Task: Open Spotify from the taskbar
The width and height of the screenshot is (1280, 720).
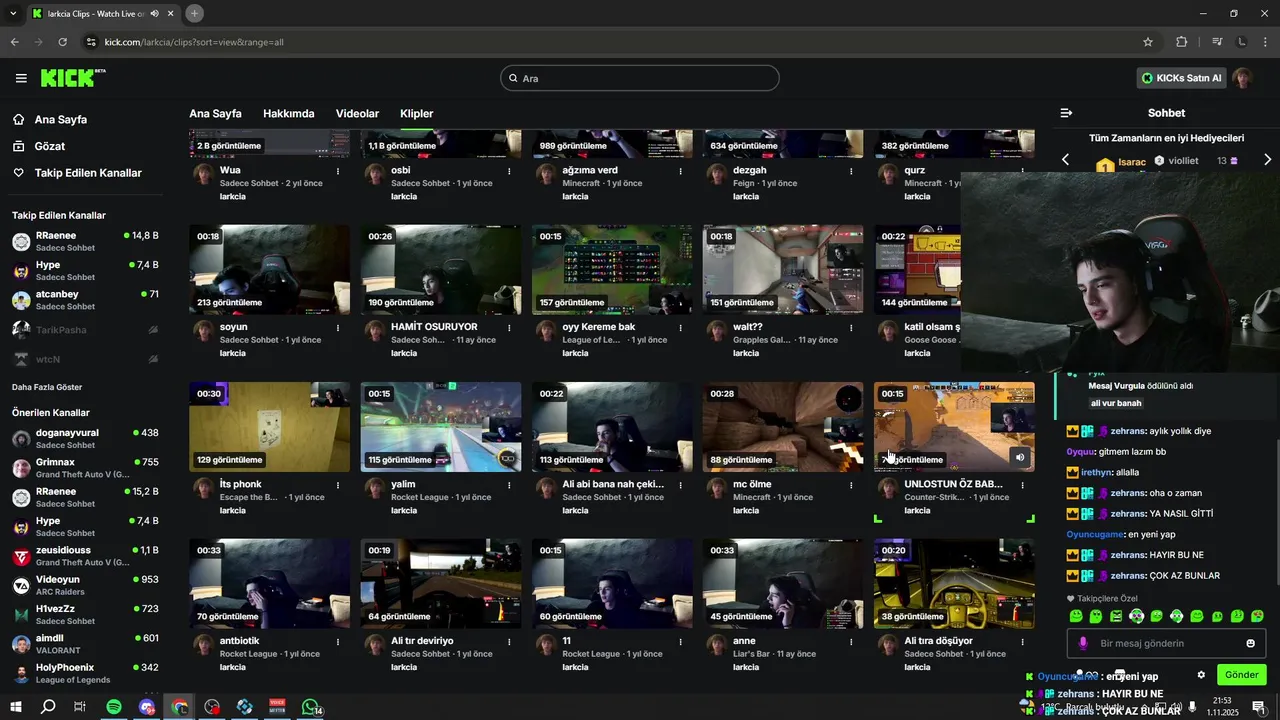Action: coord(114,707)
